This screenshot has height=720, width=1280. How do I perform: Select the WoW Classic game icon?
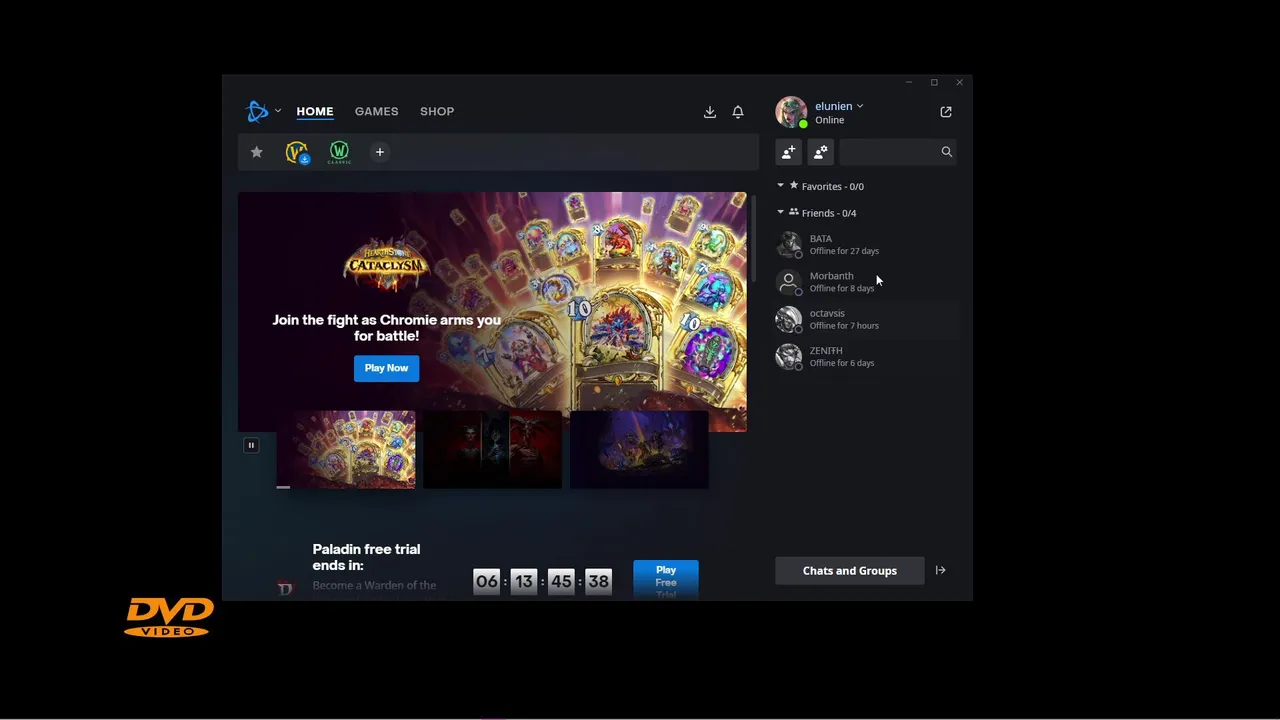339,152
